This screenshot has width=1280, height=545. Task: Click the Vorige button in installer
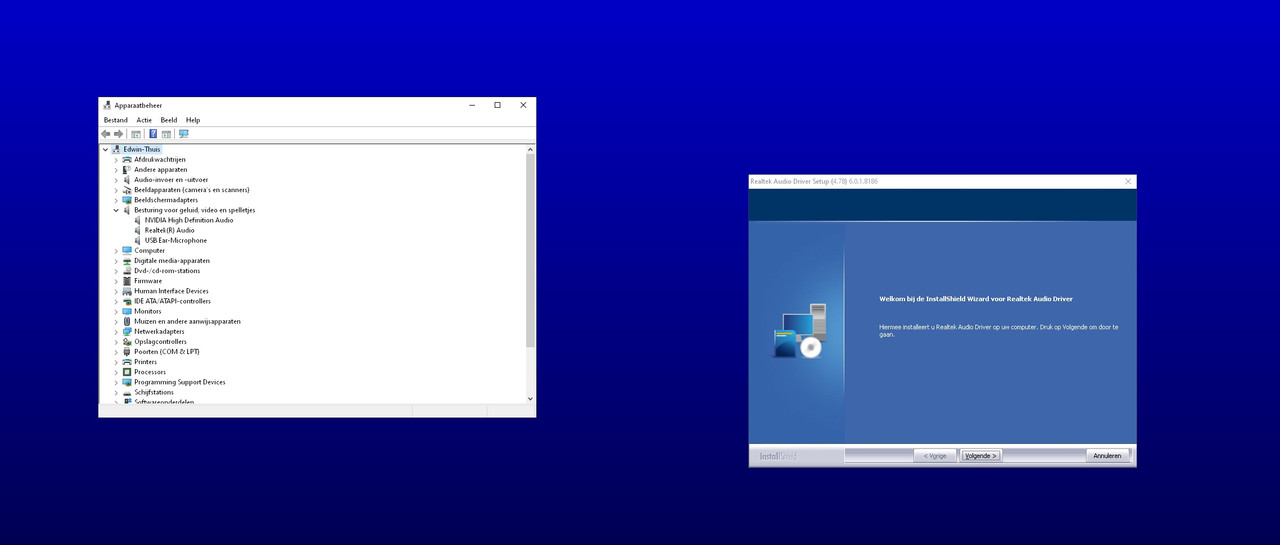tap(935, 455)
